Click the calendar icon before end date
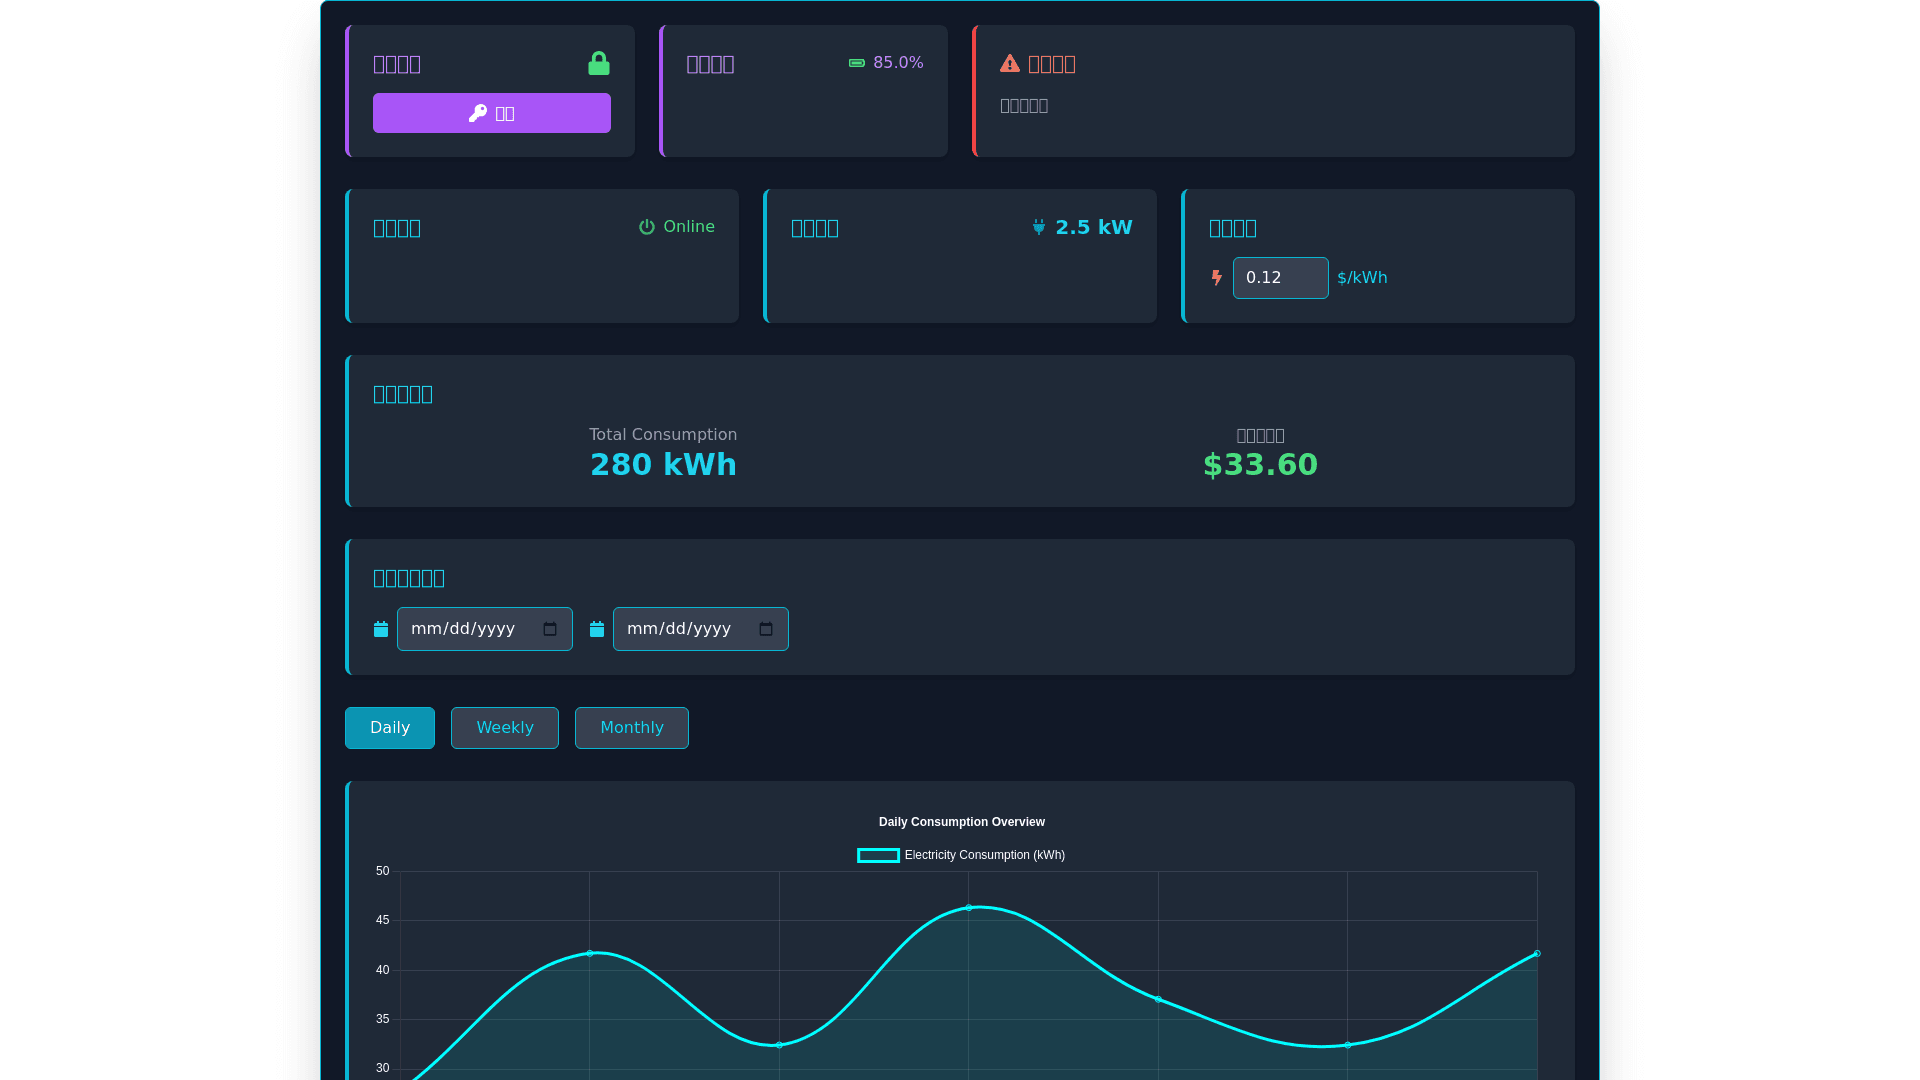The width and height of the screenshot is (1920, 1080). (597, 629)
